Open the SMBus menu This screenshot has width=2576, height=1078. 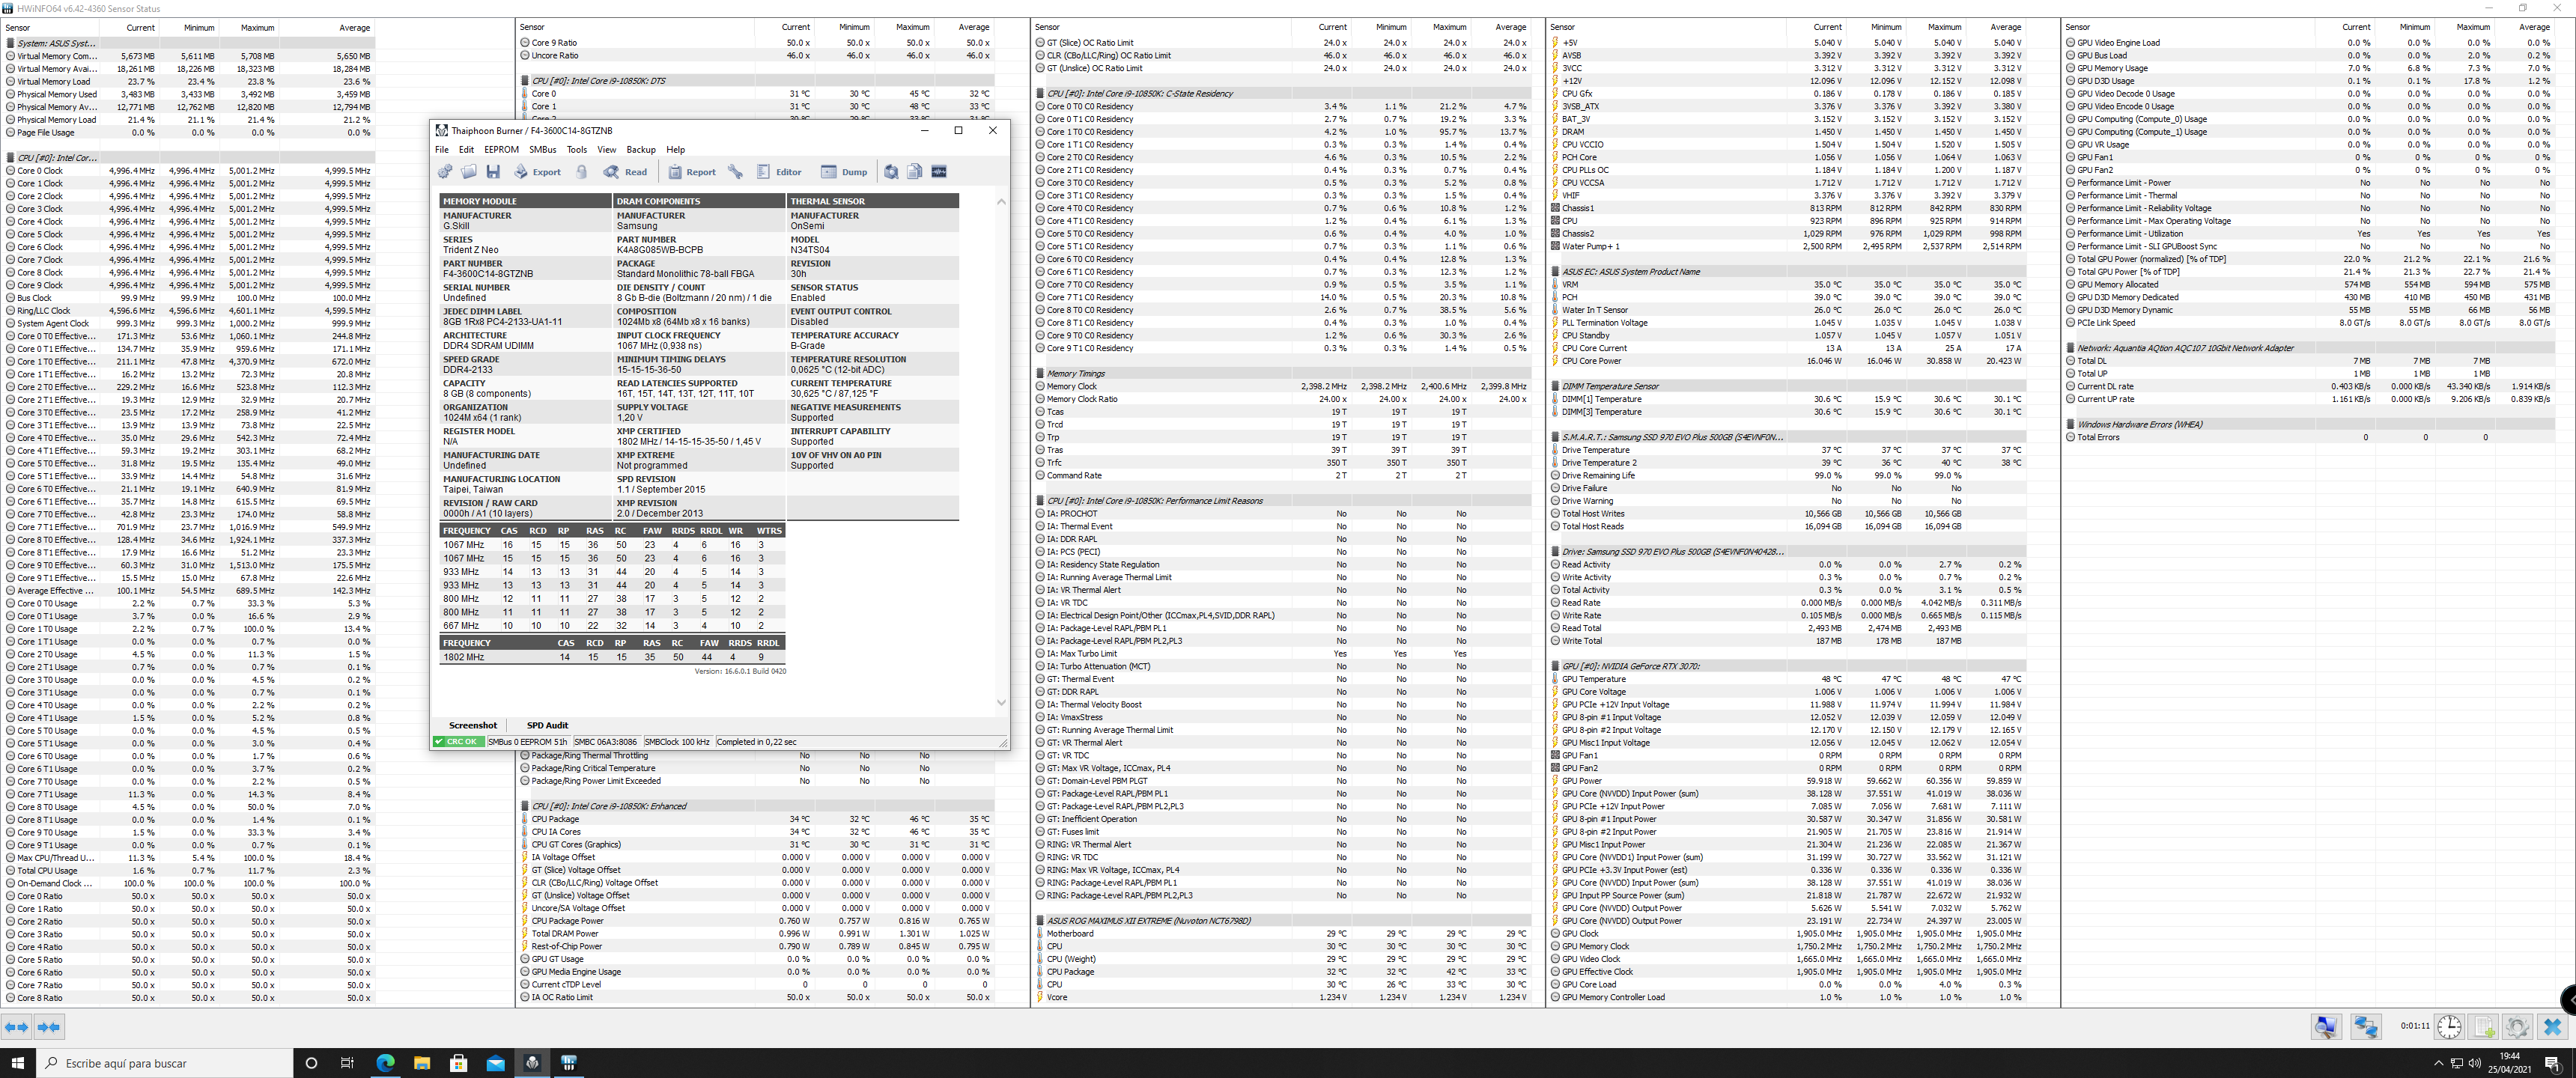tap(542, 150)
